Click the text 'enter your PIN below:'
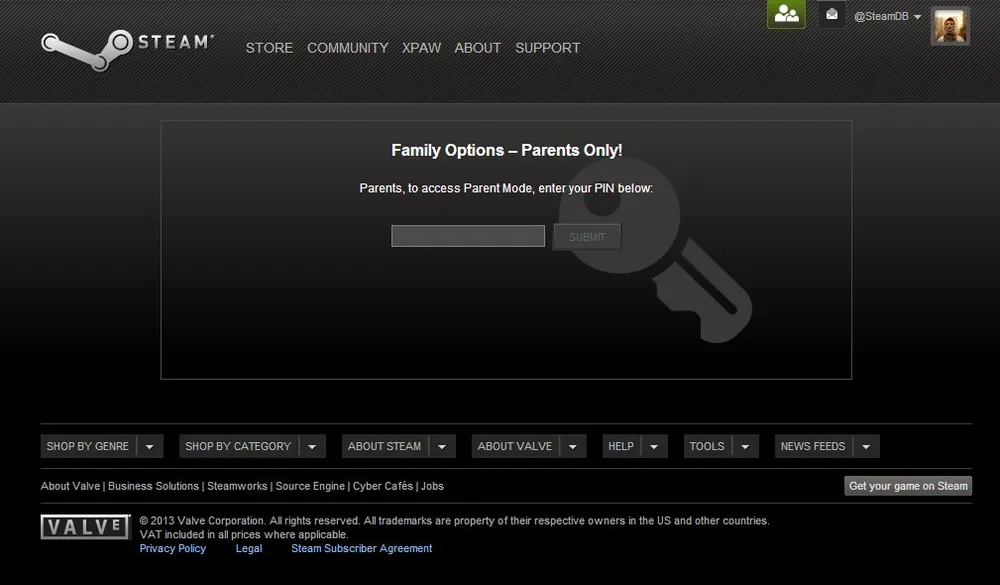1000x585 pixels. pos(596,188)
